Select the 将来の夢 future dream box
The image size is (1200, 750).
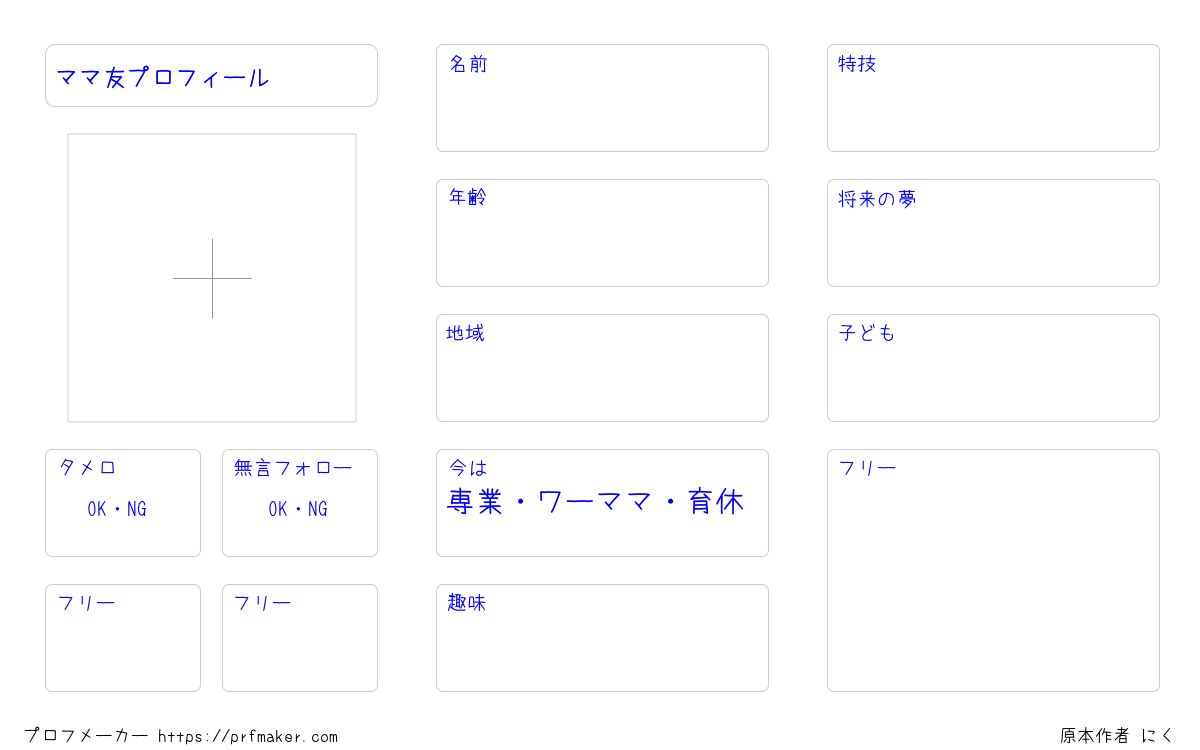point(993,233)
